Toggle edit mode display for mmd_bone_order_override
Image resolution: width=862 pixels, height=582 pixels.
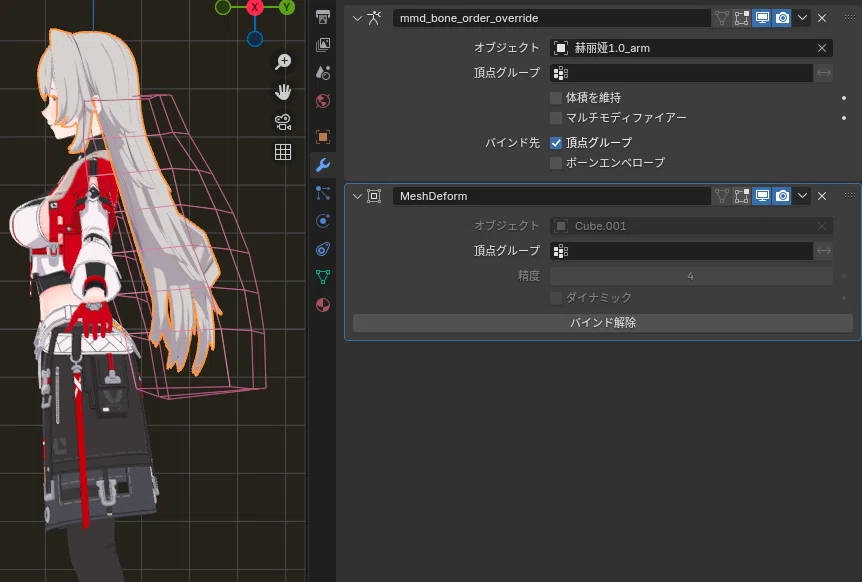coord(742,18)
